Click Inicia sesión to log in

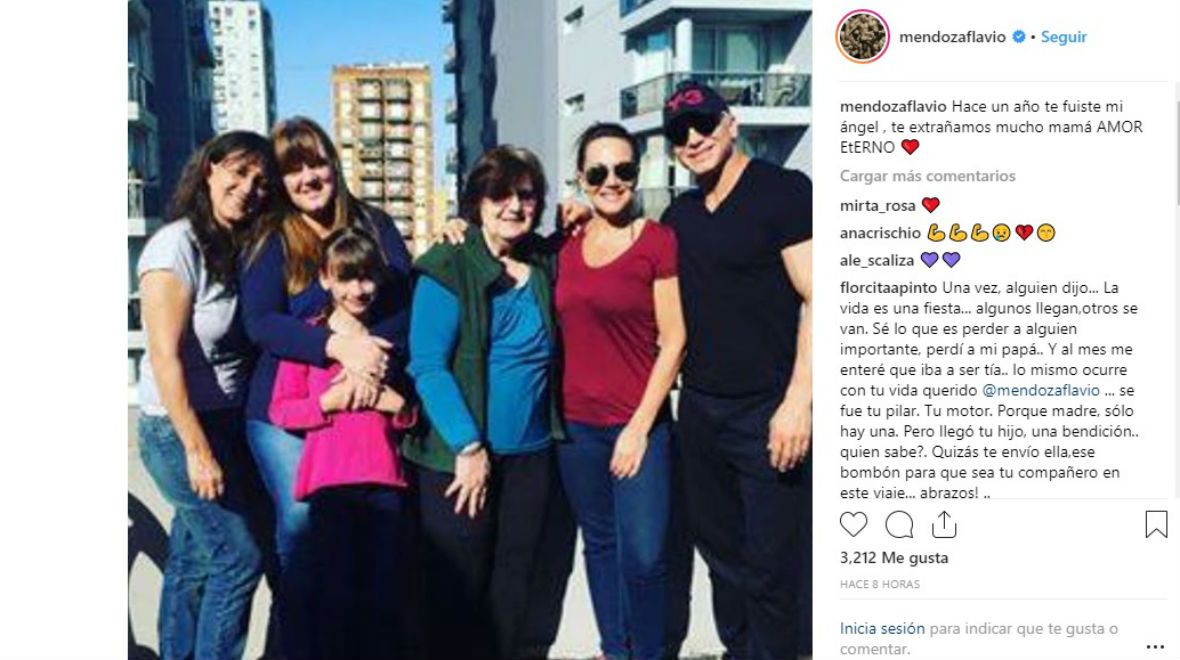tap(882, 628)
